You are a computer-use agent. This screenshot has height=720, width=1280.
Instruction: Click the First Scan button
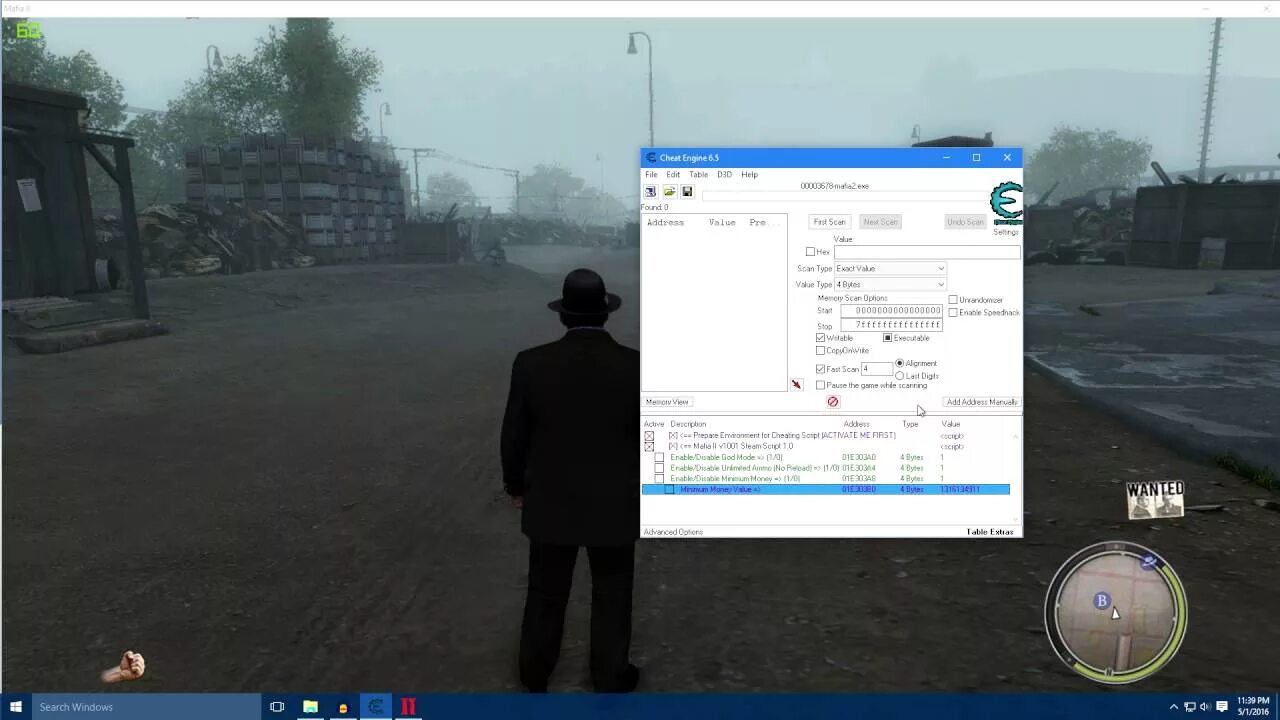(829, 221)
